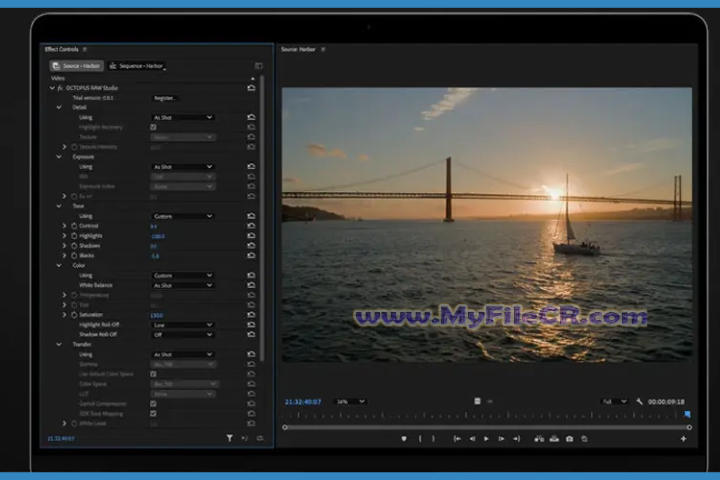Image resolution: width=720 pixels, height=480 pixels.
Task: Toggle the Highlight Recovery checkbox
Action: (x=153, y=127)
